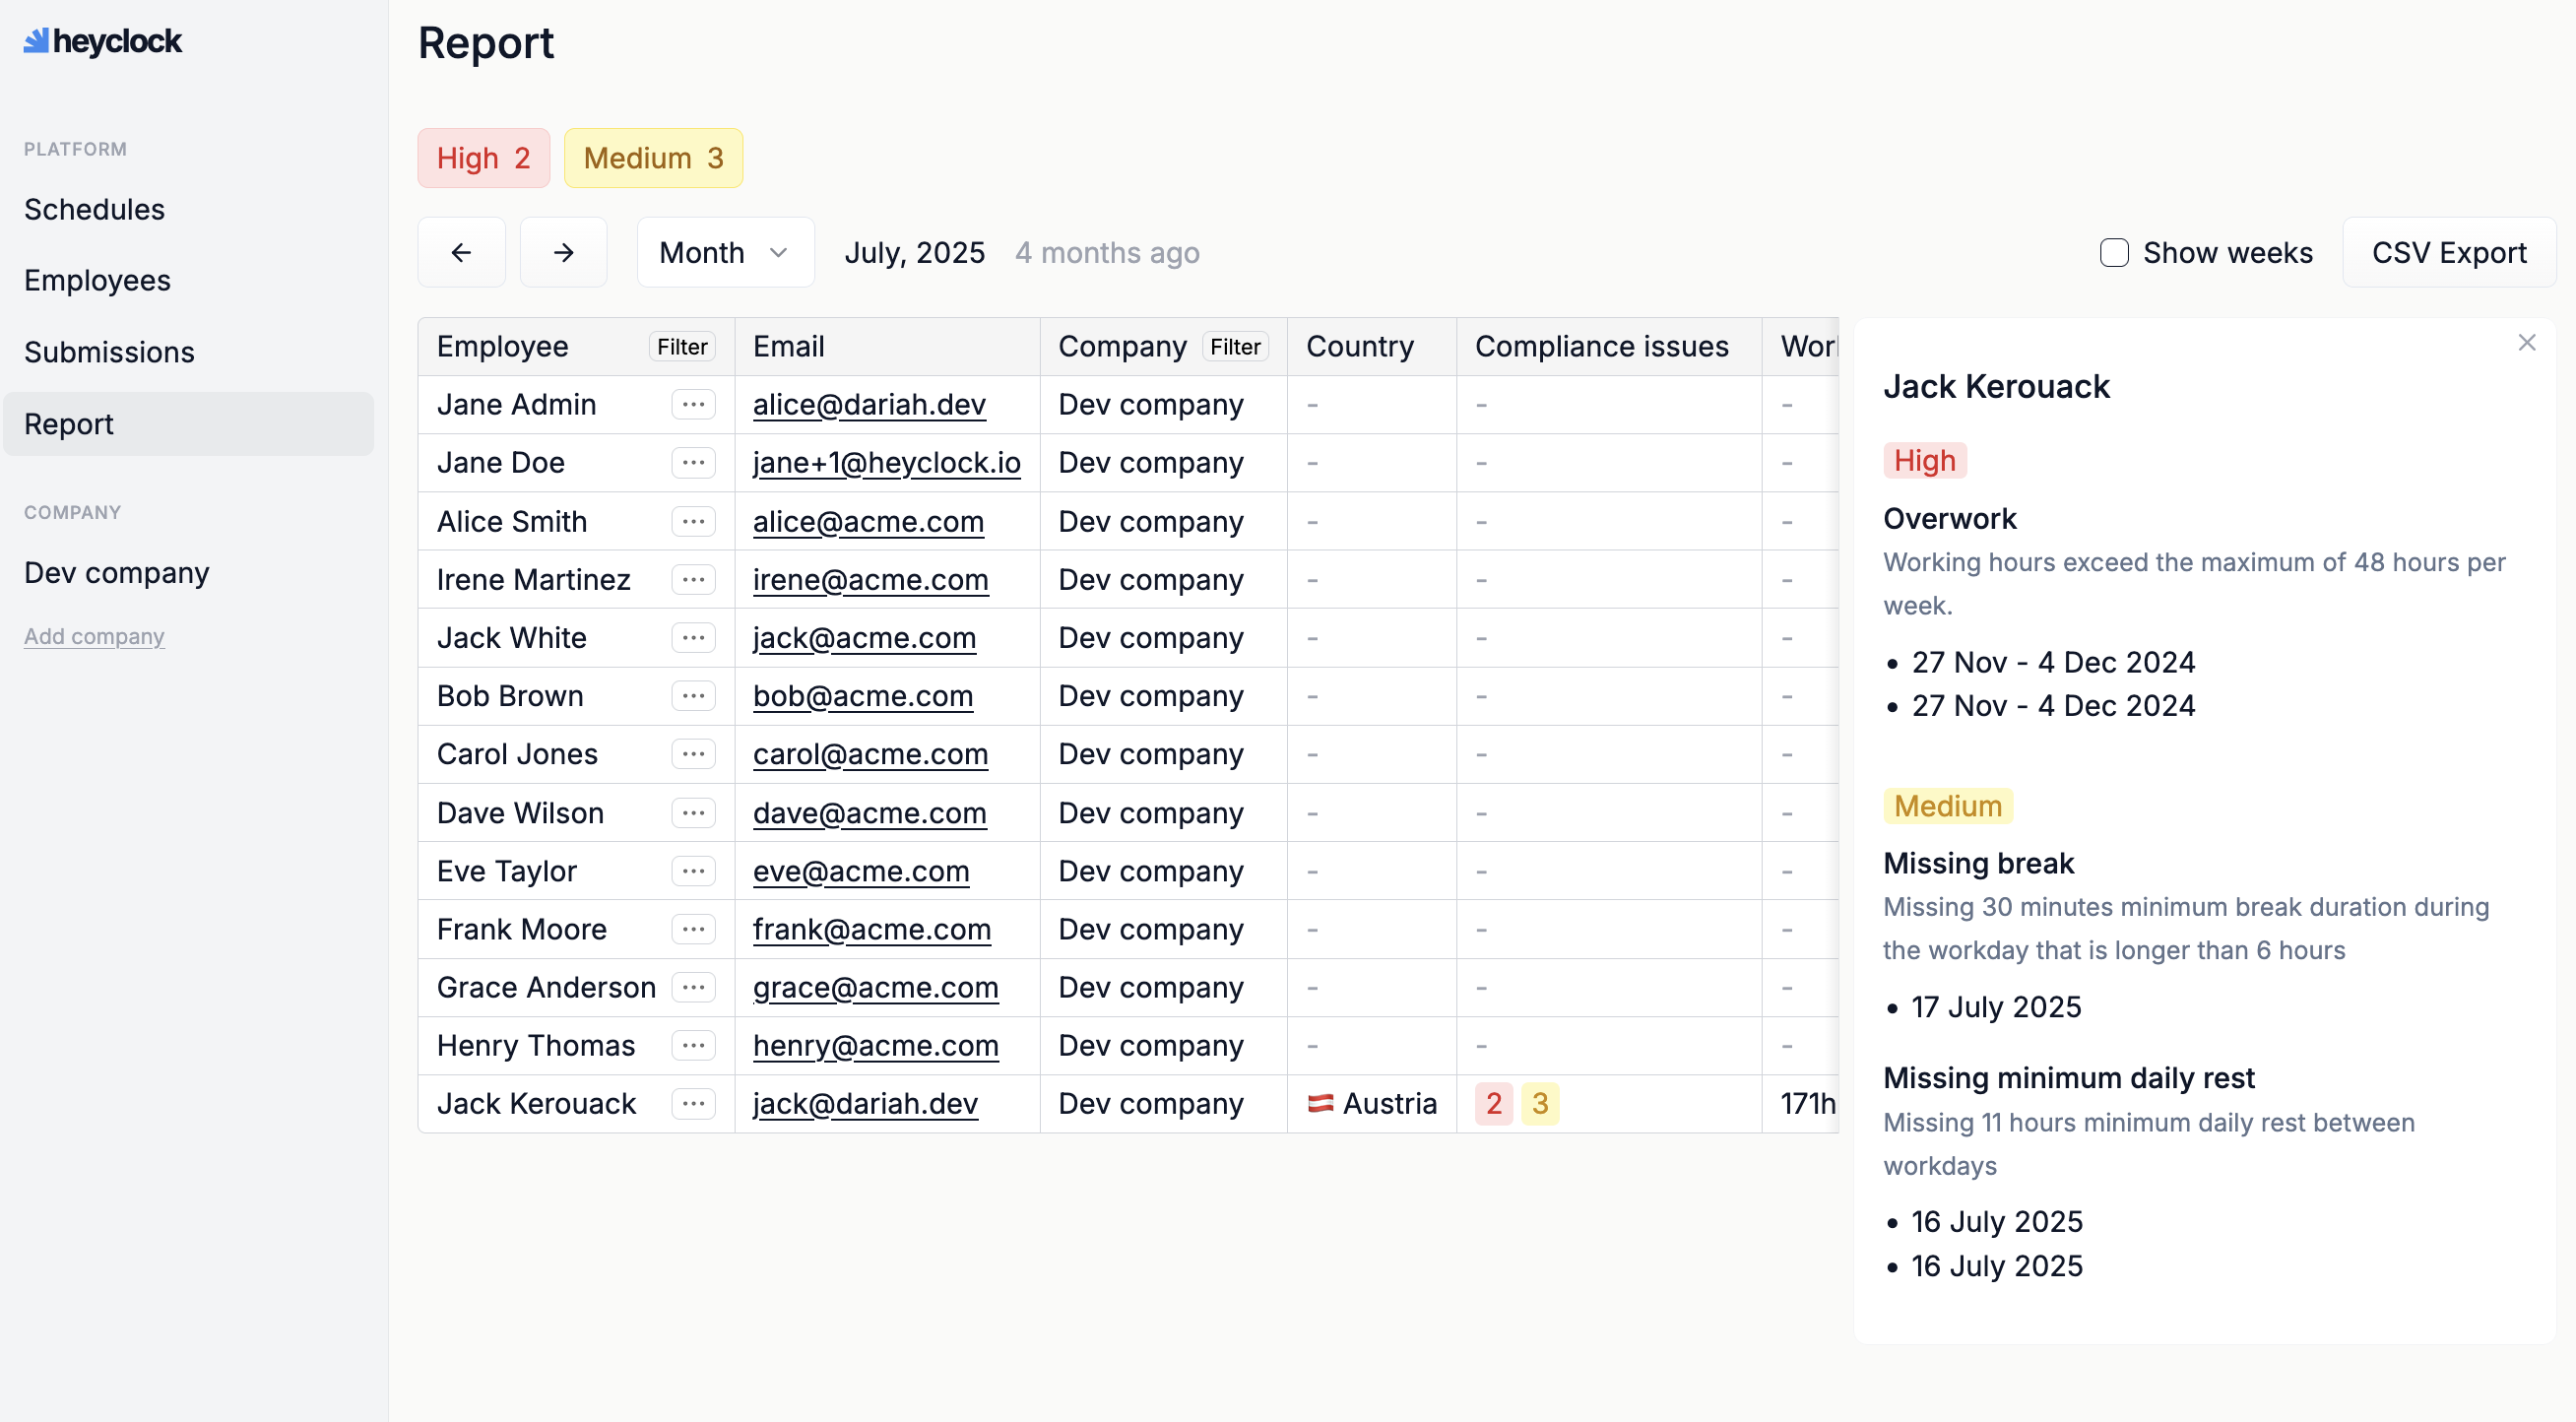The image size is (2576, 1422).
Task: Enable the Show weeks checkbox
Action: click(x=2113, y=252)
